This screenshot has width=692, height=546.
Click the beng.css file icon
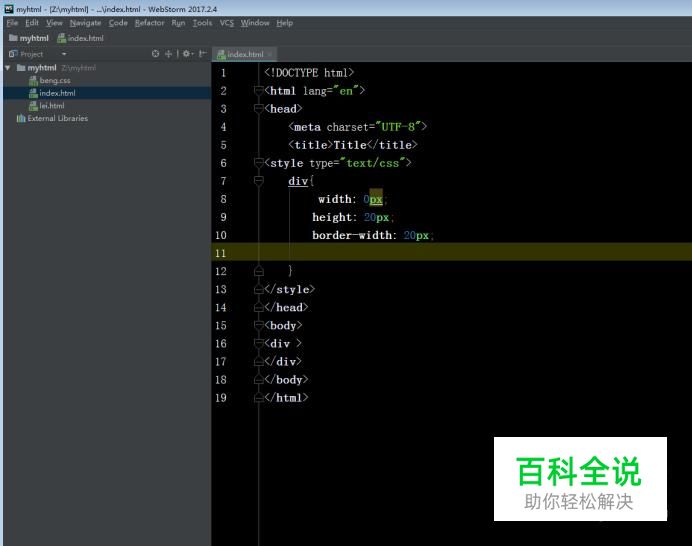[33, 81]
